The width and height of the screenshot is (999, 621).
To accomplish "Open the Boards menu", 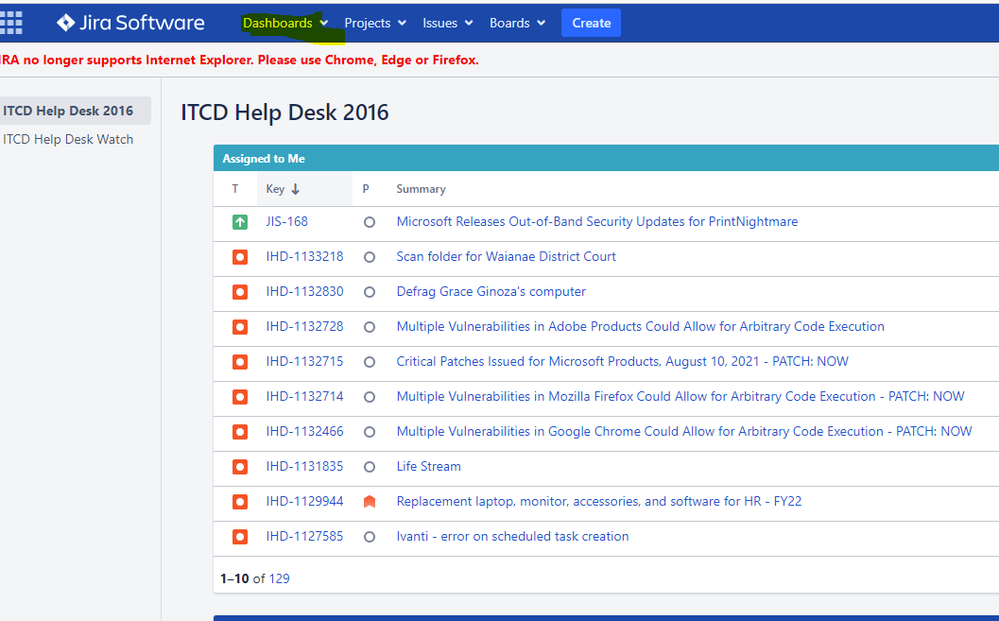I will [x=517, y=23].
